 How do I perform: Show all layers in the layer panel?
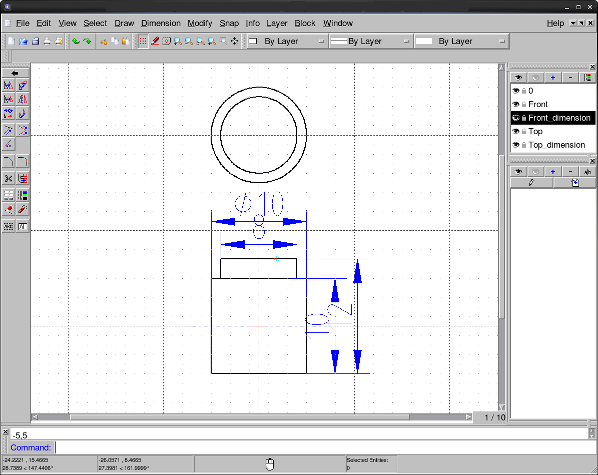pos(519,78)
